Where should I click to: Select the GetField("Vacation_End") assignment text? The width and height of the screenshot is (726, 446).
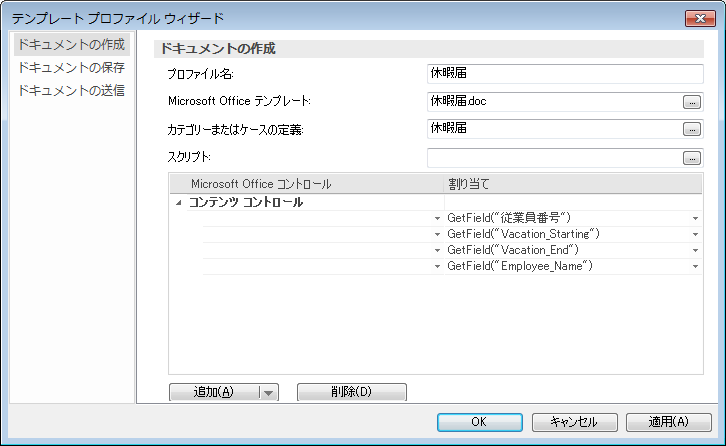[513, 250]
